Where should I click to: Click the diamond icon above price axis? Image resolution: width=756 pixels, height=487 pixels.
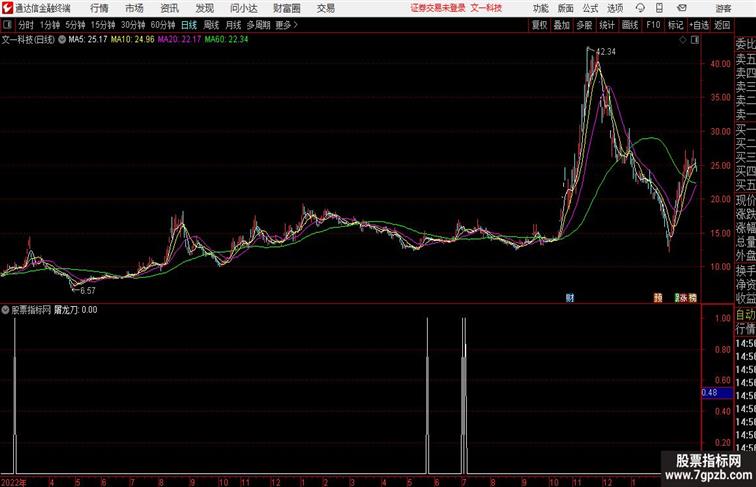(x=683, y=40)
